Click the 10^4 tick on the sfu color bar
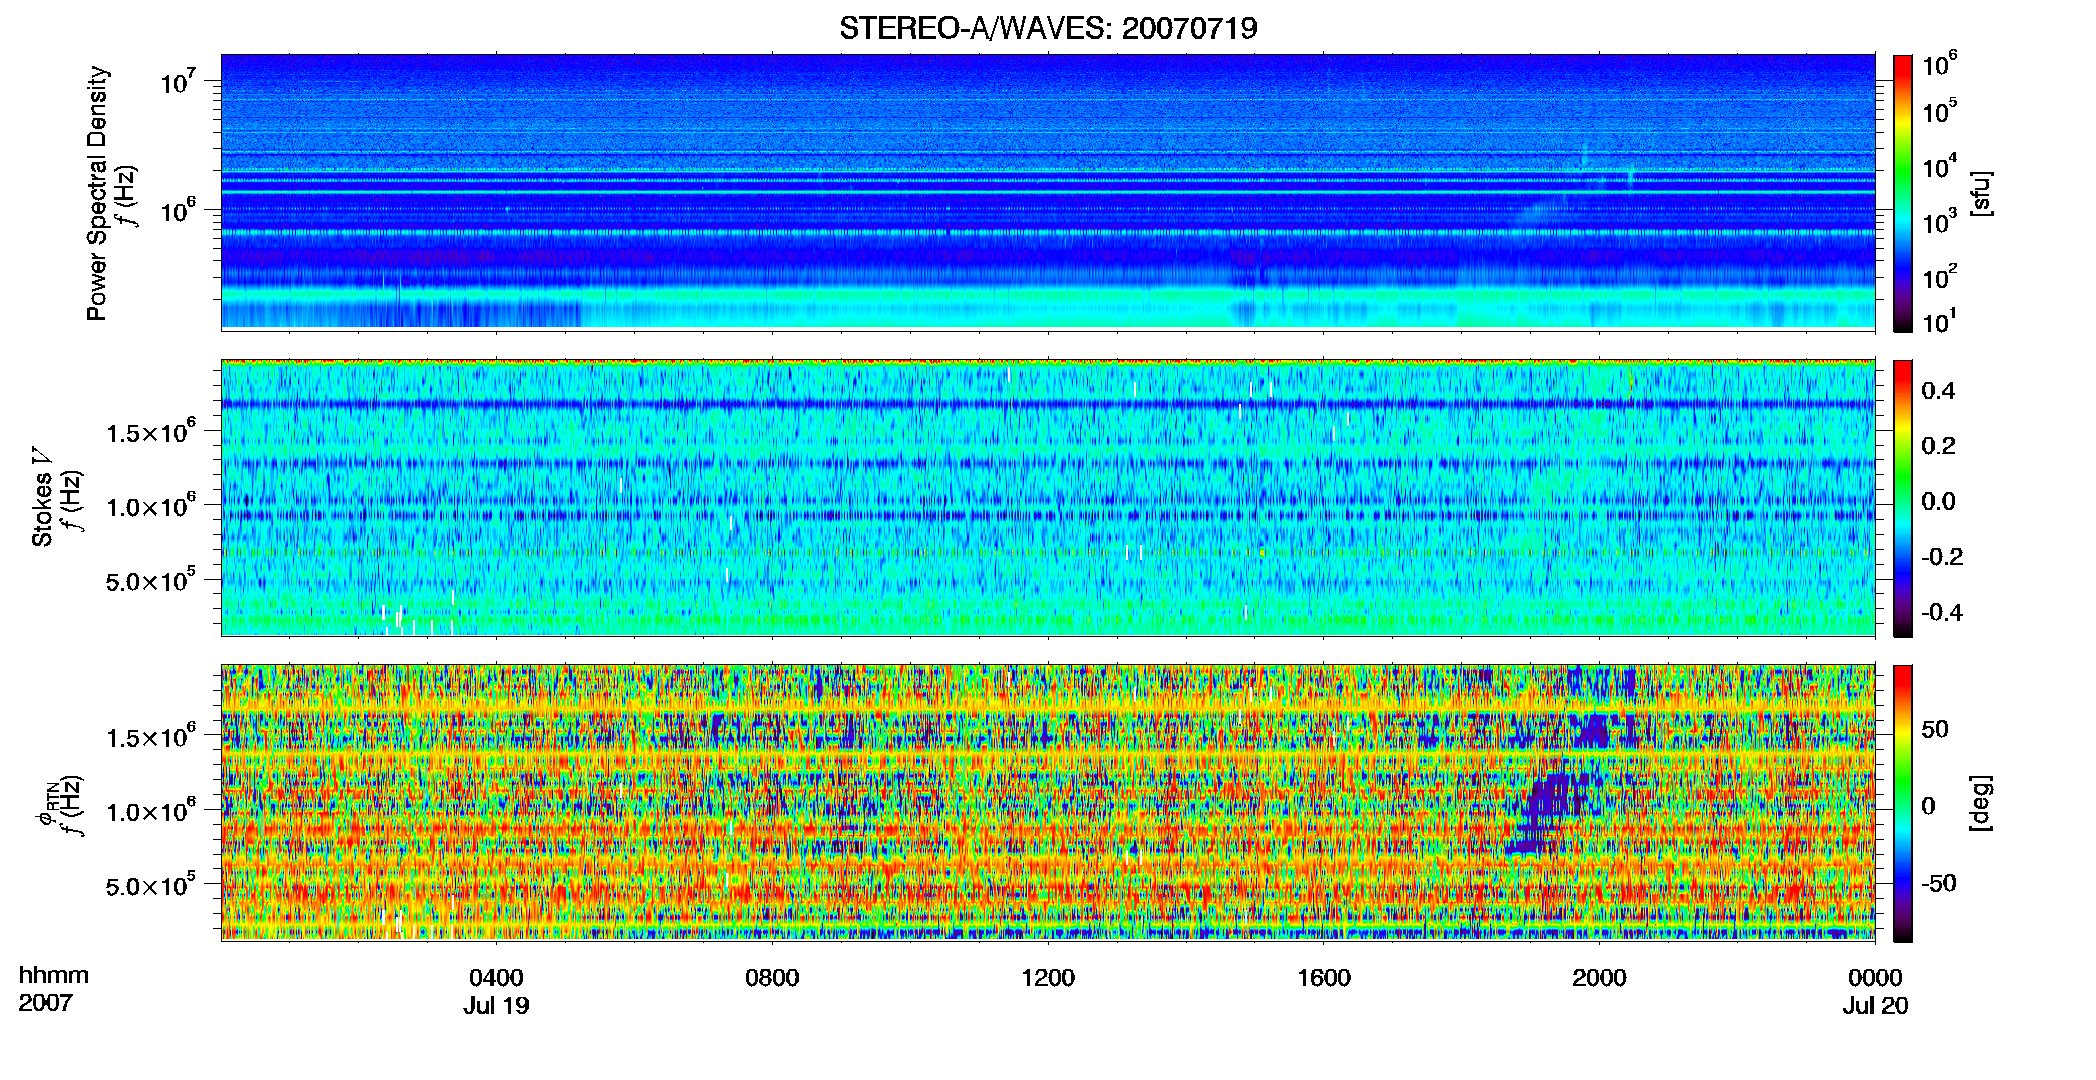The image size is (2096, 1080). click(1940, 167)
